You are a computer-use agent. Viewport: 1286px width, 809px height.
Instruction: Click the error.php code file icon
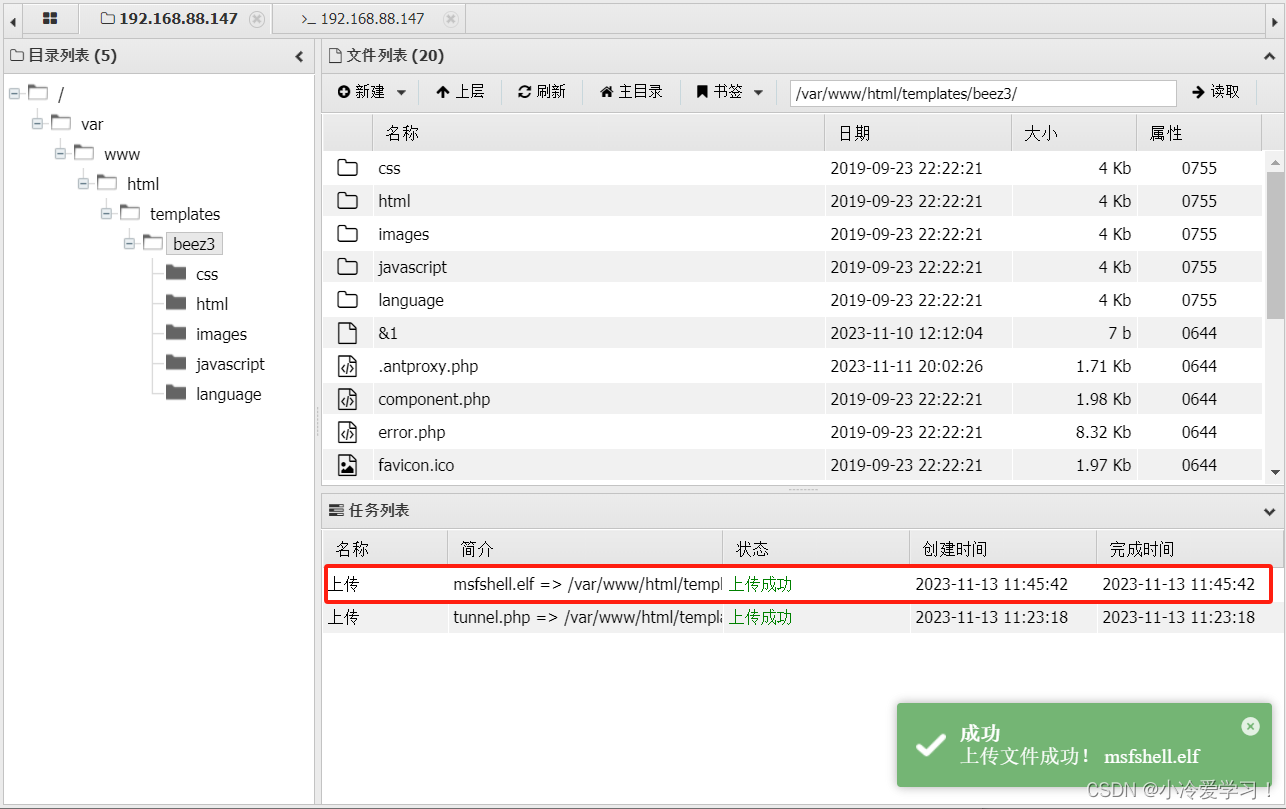click(347, 432)
